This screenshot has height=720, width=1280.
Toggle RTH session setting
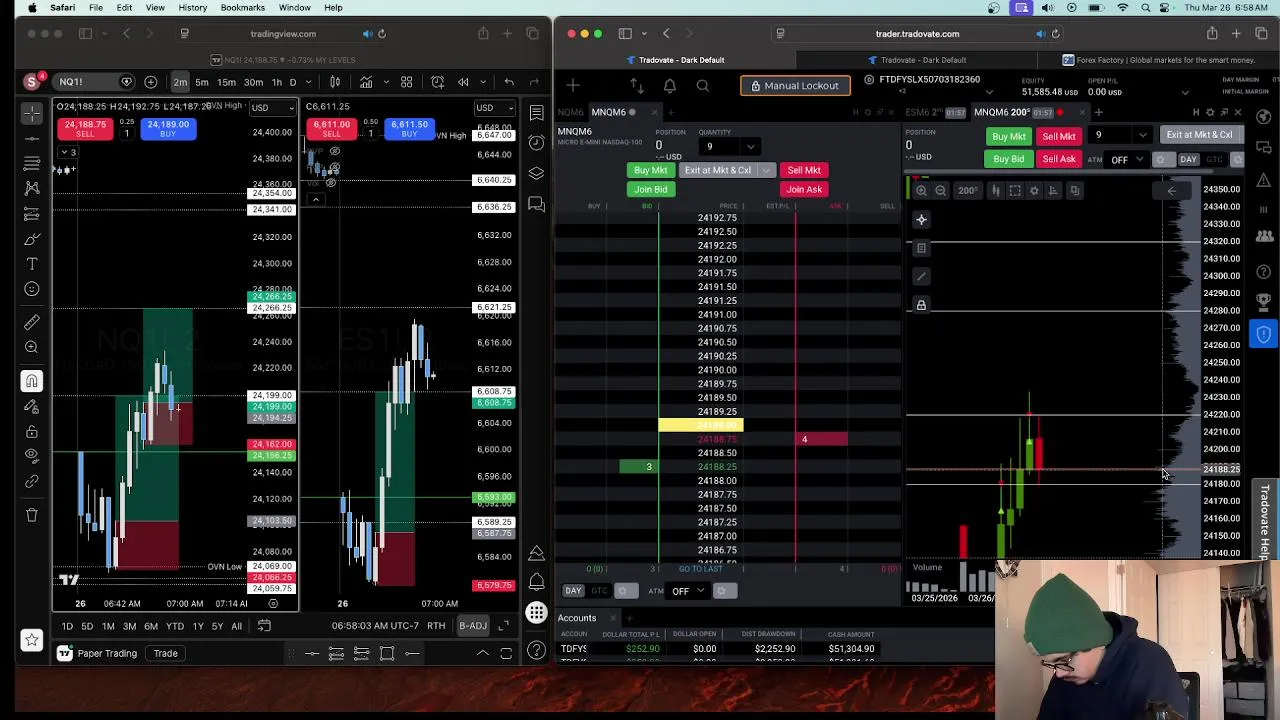(x=436, y=626)
